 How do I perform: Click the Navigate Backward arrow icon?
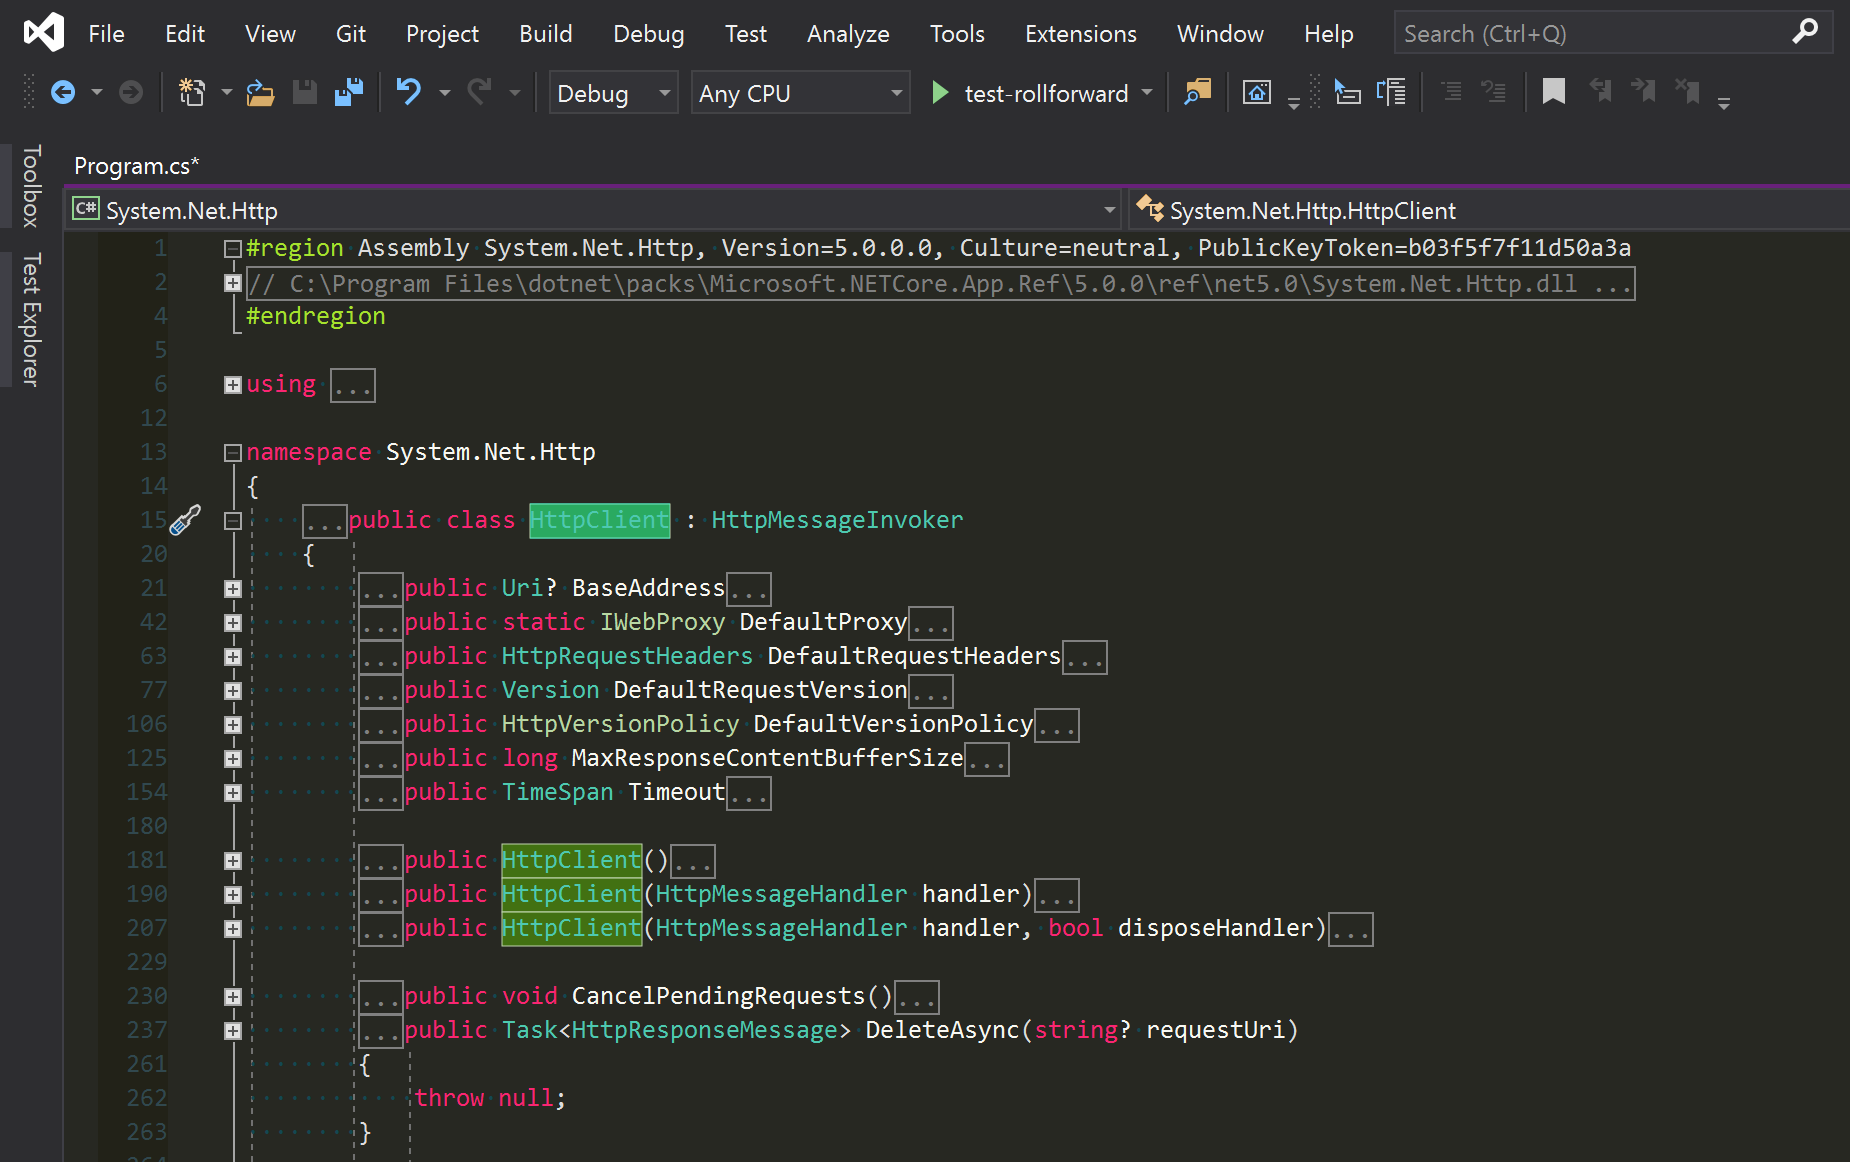tap(62, 91)
